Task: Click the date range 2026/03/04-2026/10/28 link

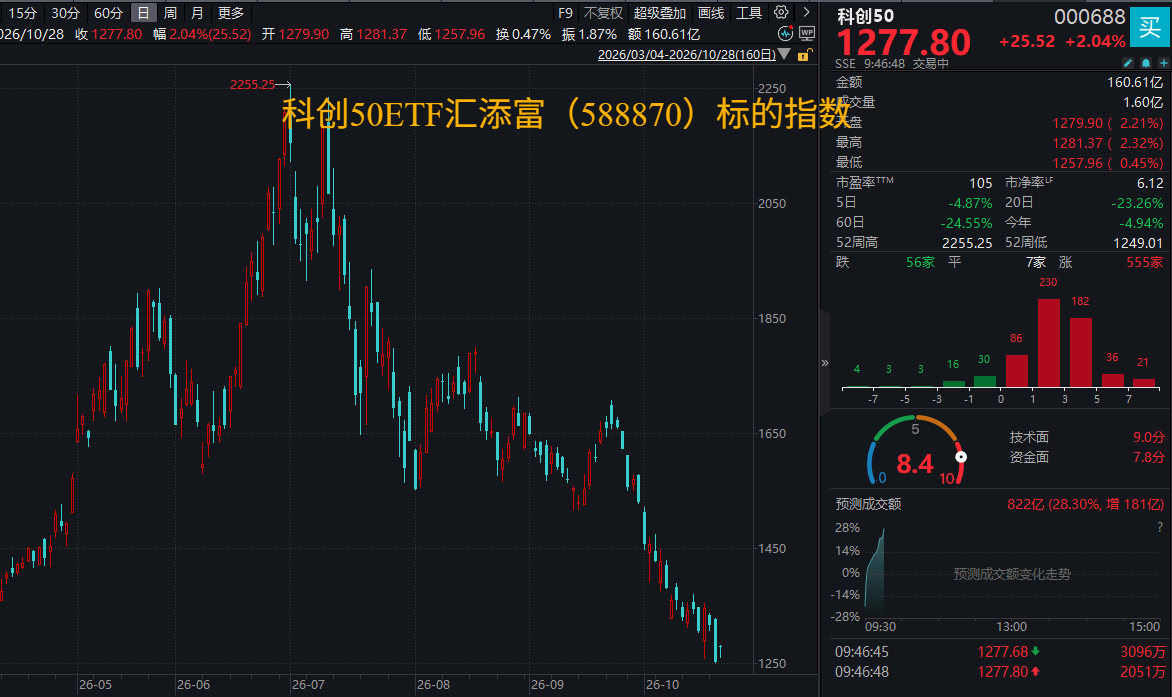Action: click(x=687, y=55)
